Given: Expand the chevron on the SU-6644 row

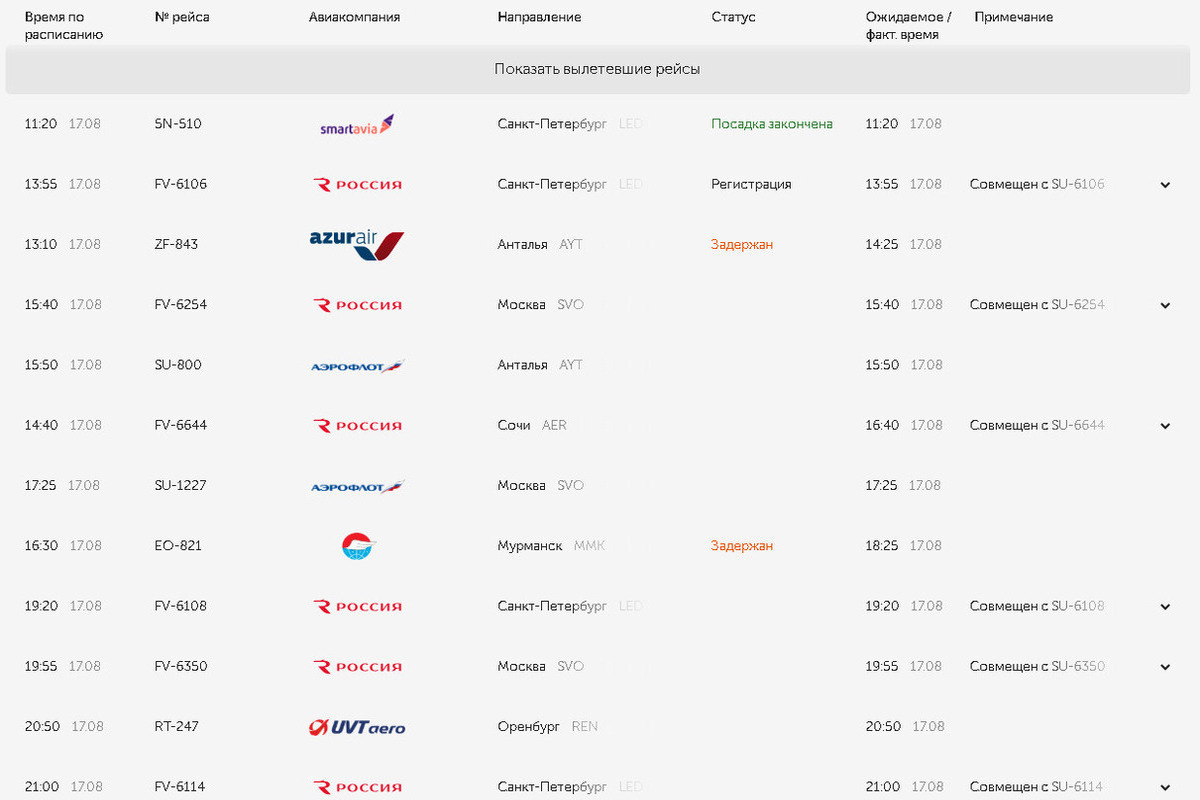Looking at the screenshot, I should (x=1165, y=426).
